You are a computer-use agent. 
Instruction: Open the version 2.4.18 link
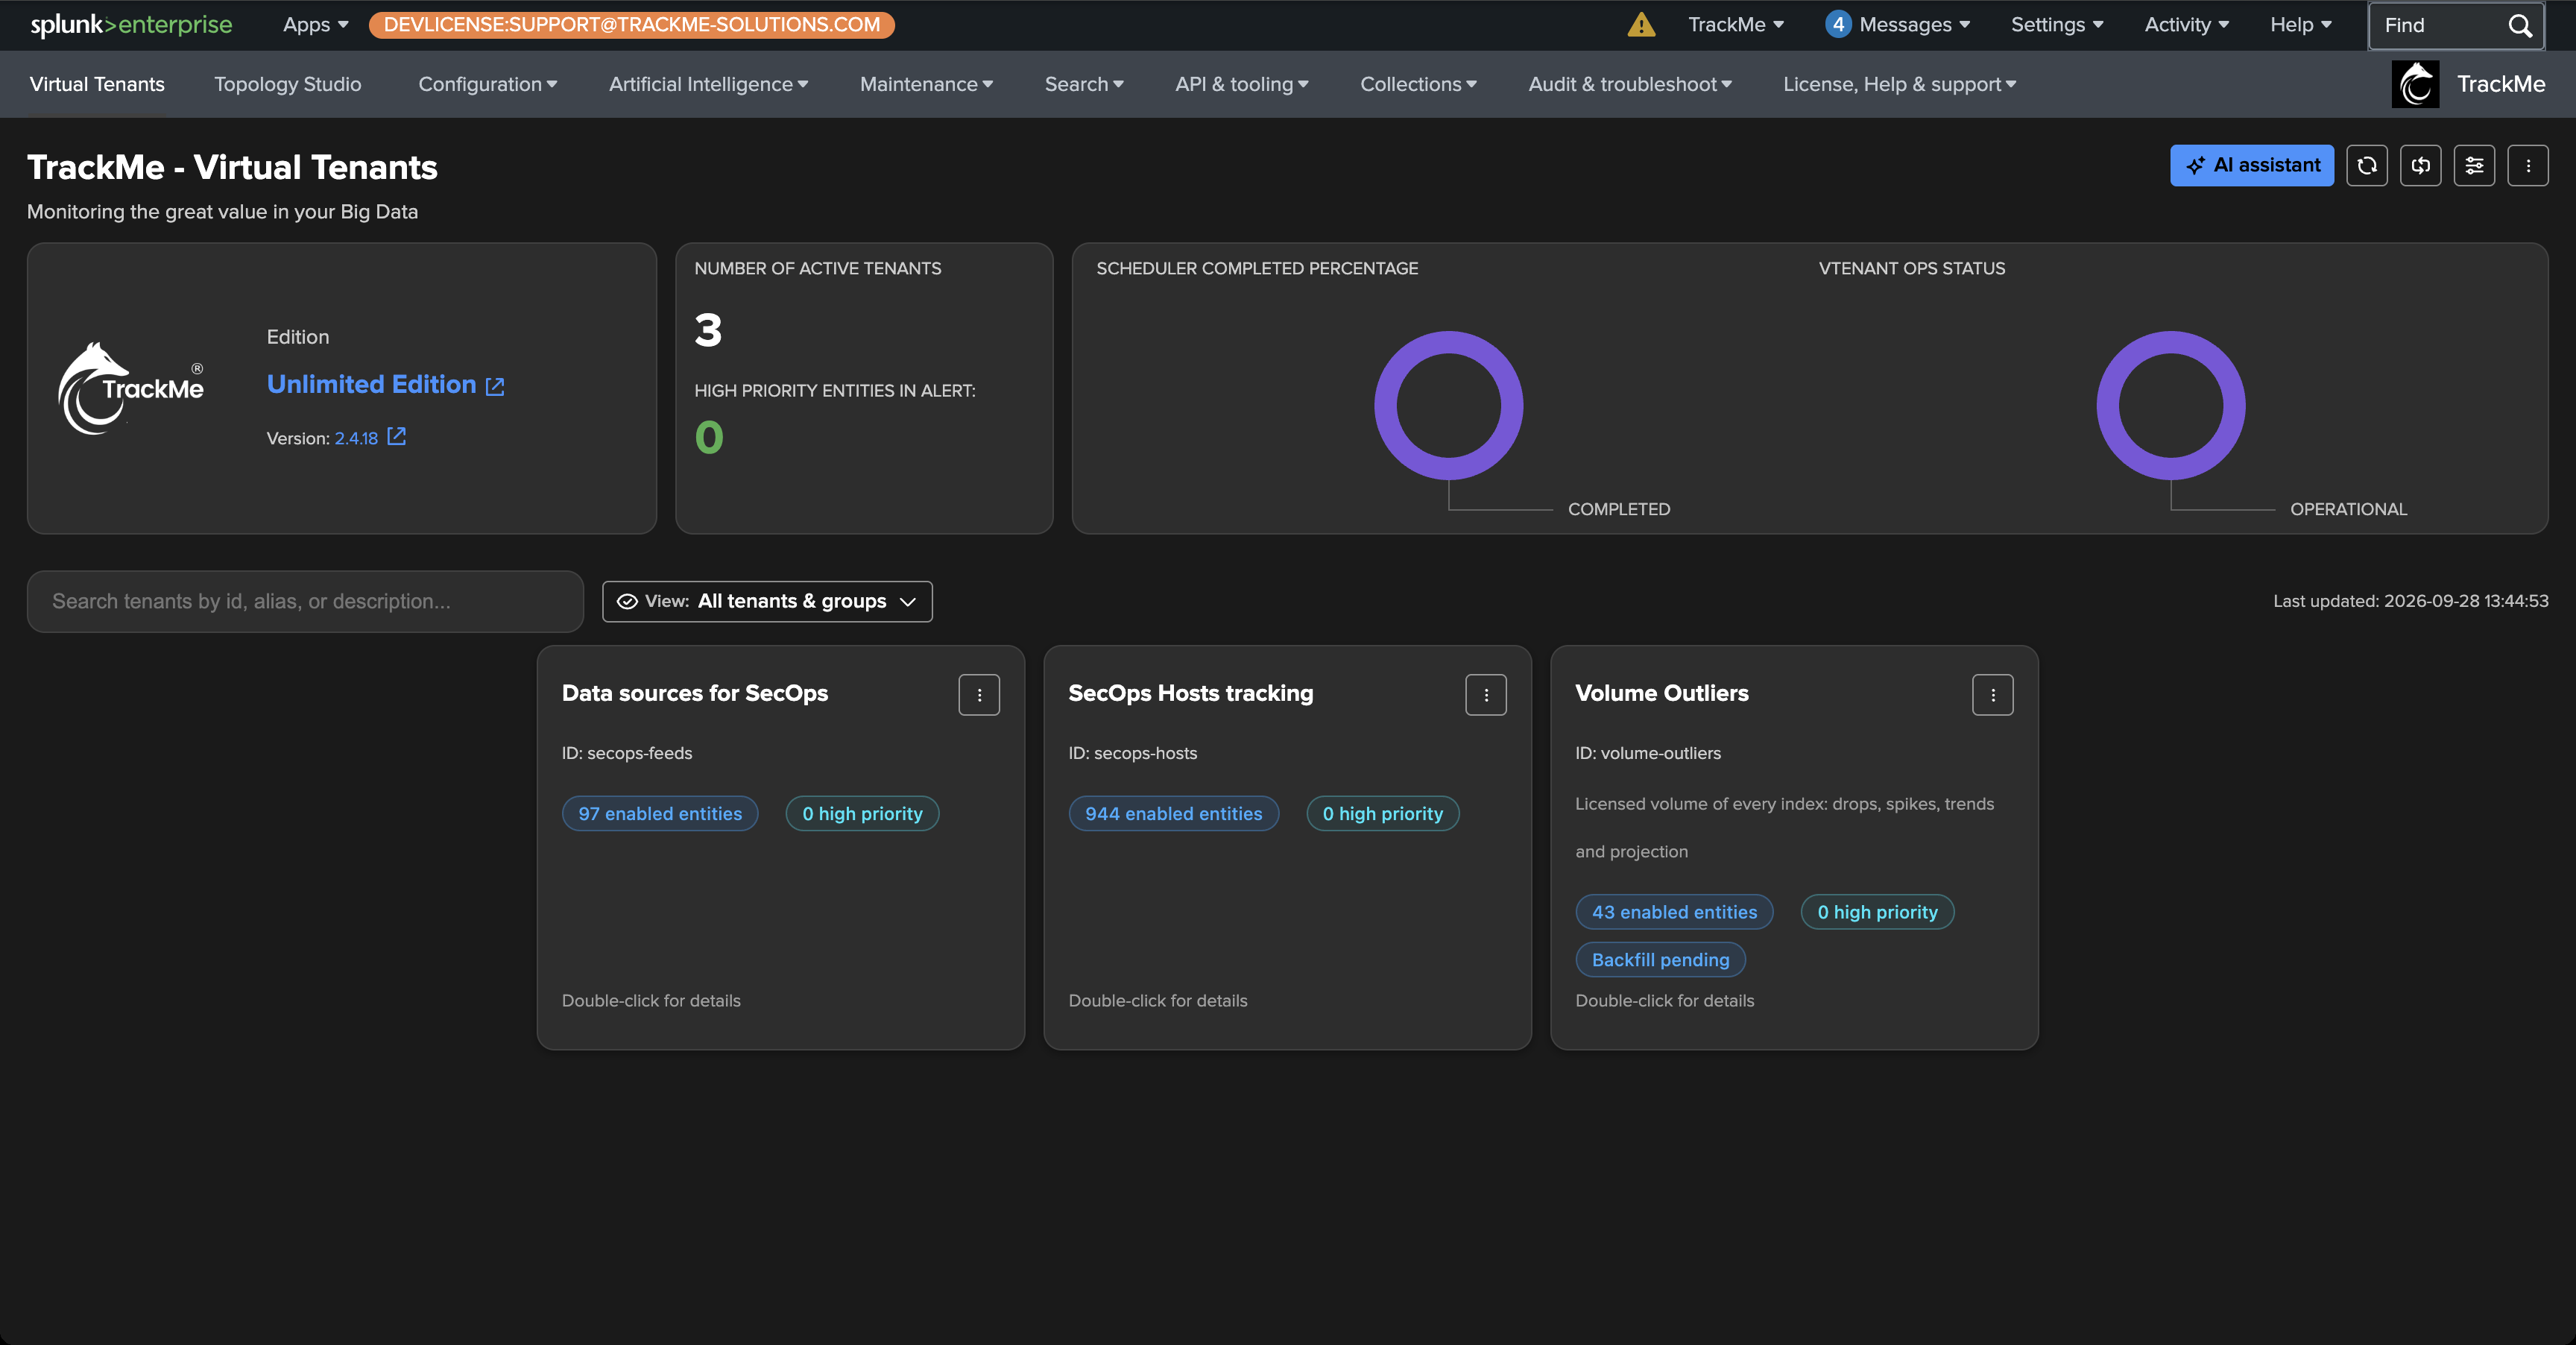tap(356, 438)
